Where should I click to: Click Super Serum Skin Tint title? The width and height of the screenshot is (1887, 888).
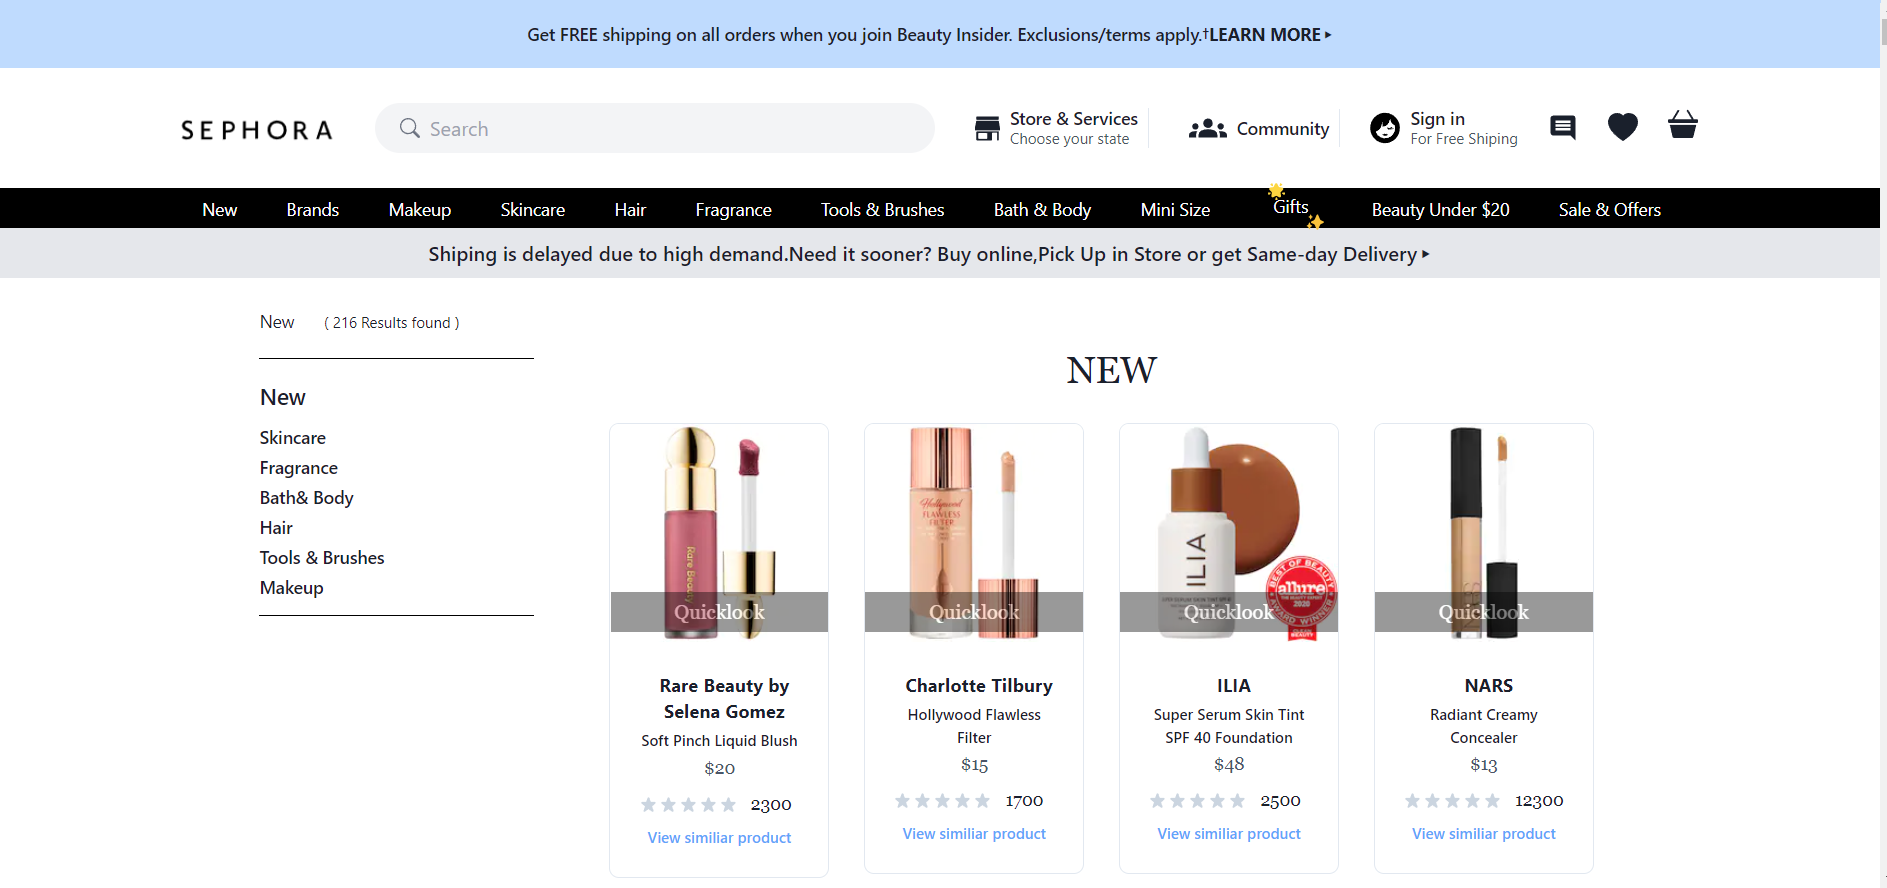click(1229, 726)
